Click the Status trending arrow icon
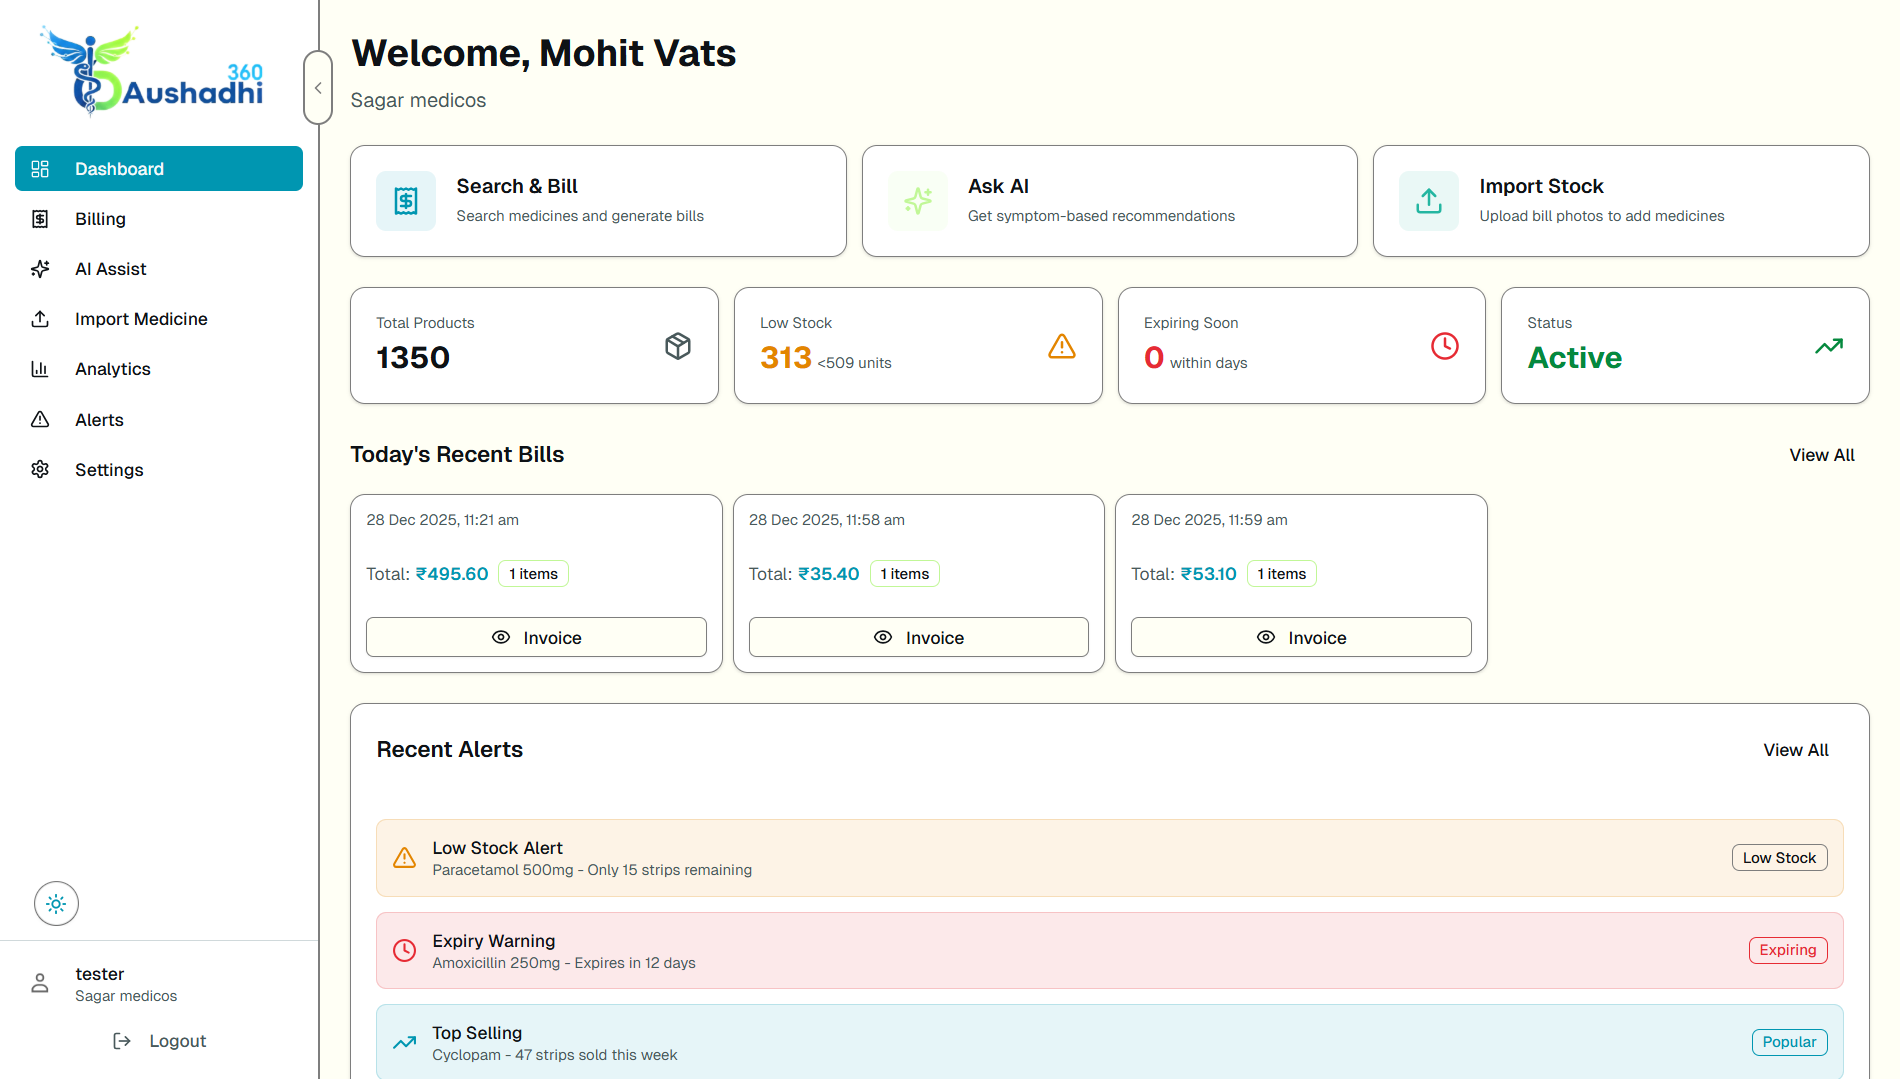This screenshot has height=1079, width=1900. click(x=1829, y=346)
